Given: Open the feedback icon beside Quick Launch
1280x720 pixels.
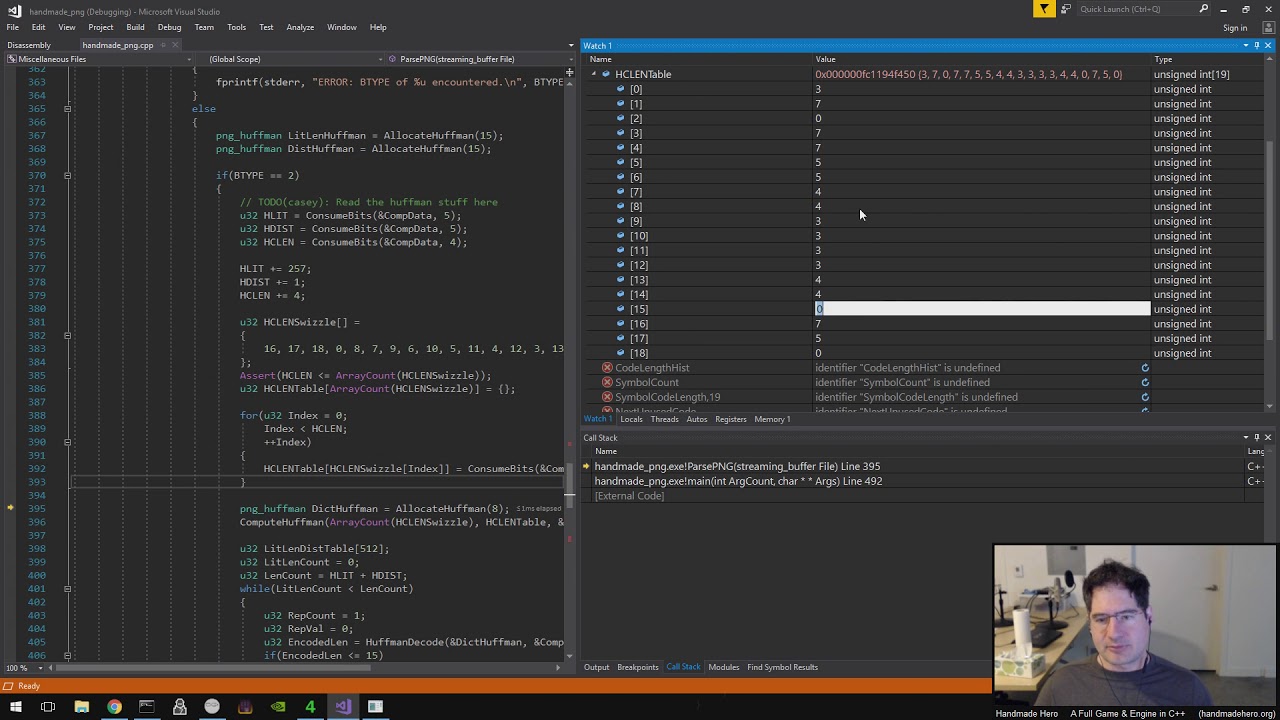Looking at the screenshot, I should [1066, 9].
